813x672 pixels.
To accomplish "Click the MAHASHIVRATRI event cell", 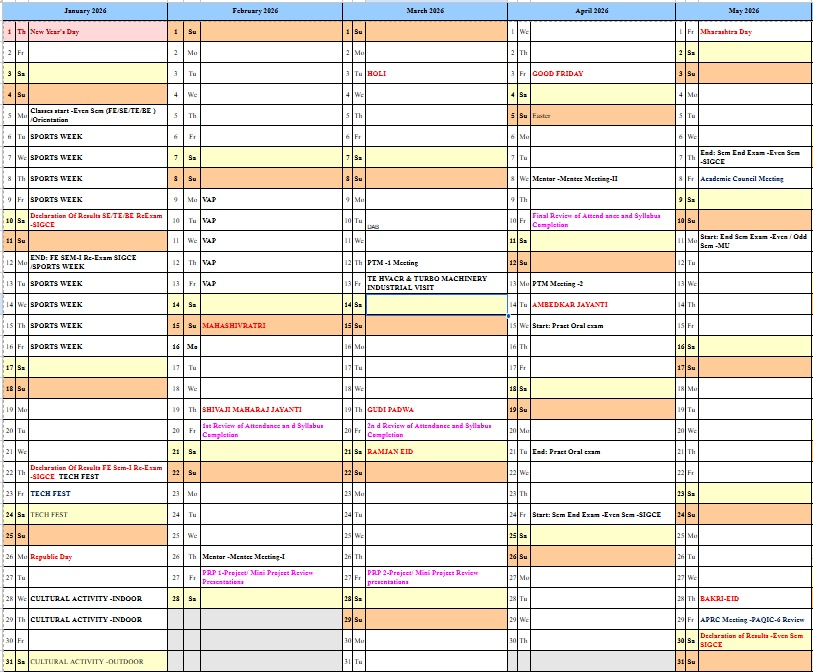I will coord(270,326).
